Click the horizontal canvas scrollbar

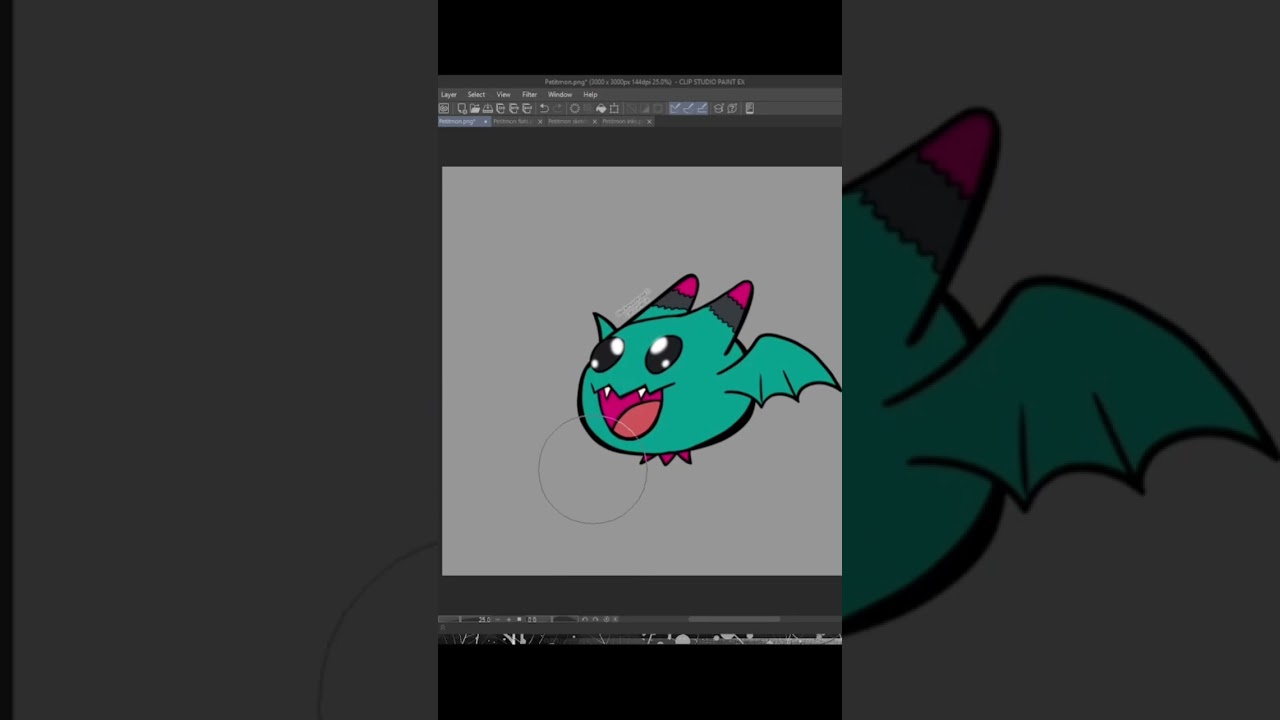pyautogui.click(x=734, y=619)
